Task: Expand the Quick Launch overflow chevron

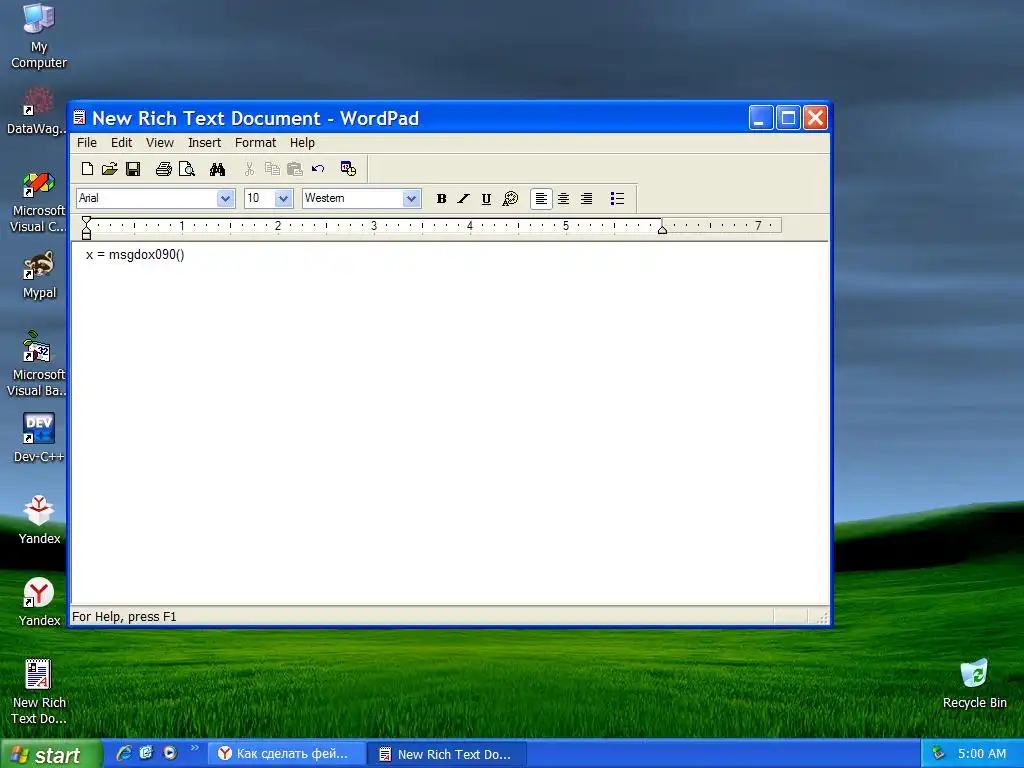Action: pos(195,748)
